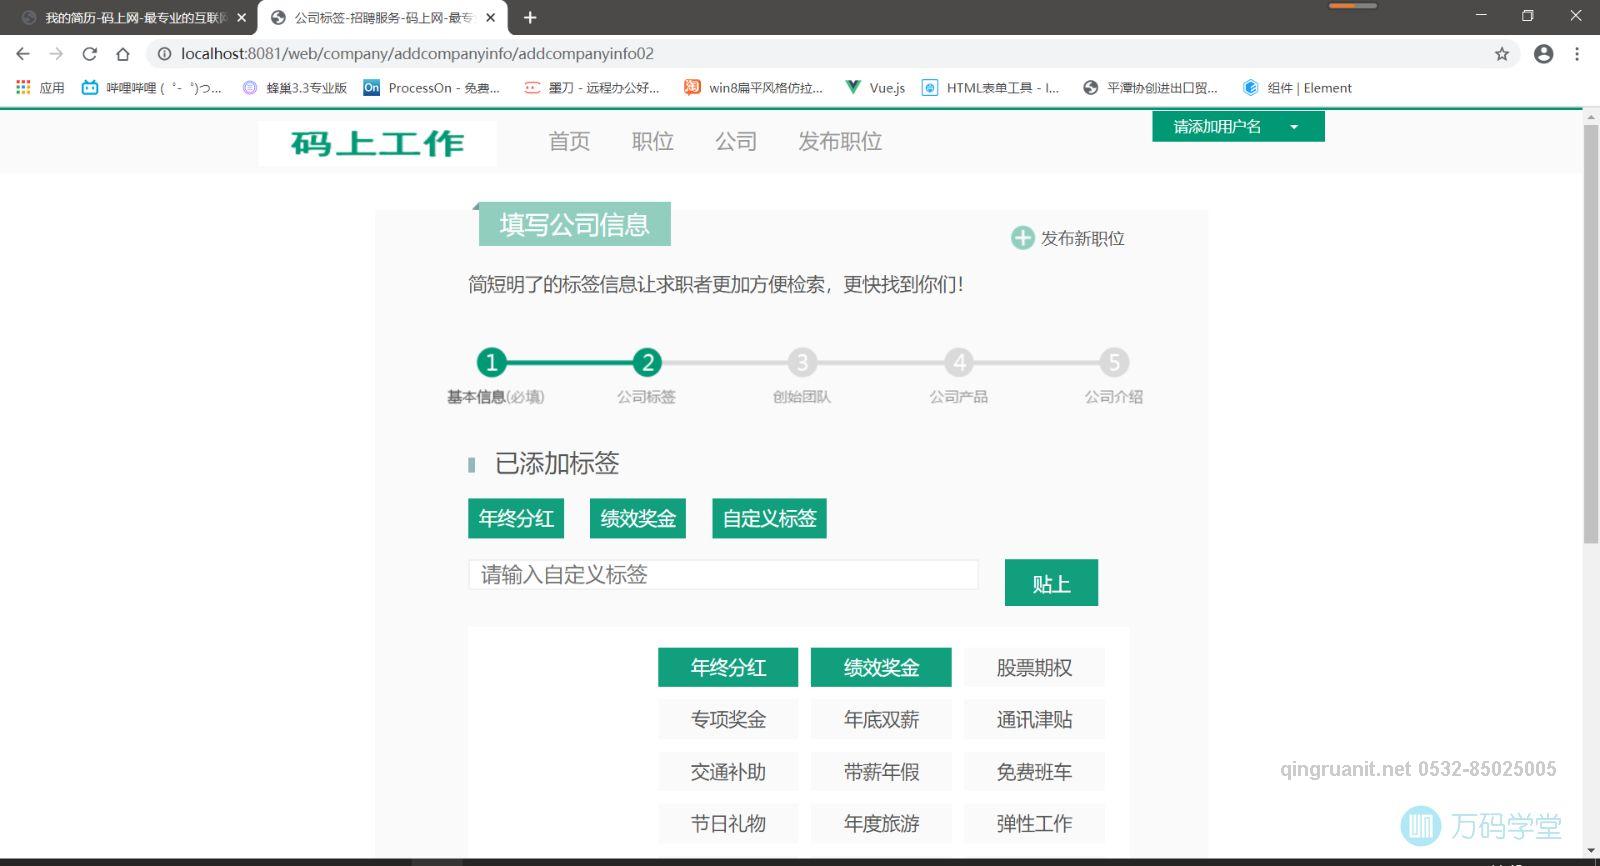This screenshot has height=866, width=1600.
Task: Go to 首页 in the navigation
Action: coord(569,142)
